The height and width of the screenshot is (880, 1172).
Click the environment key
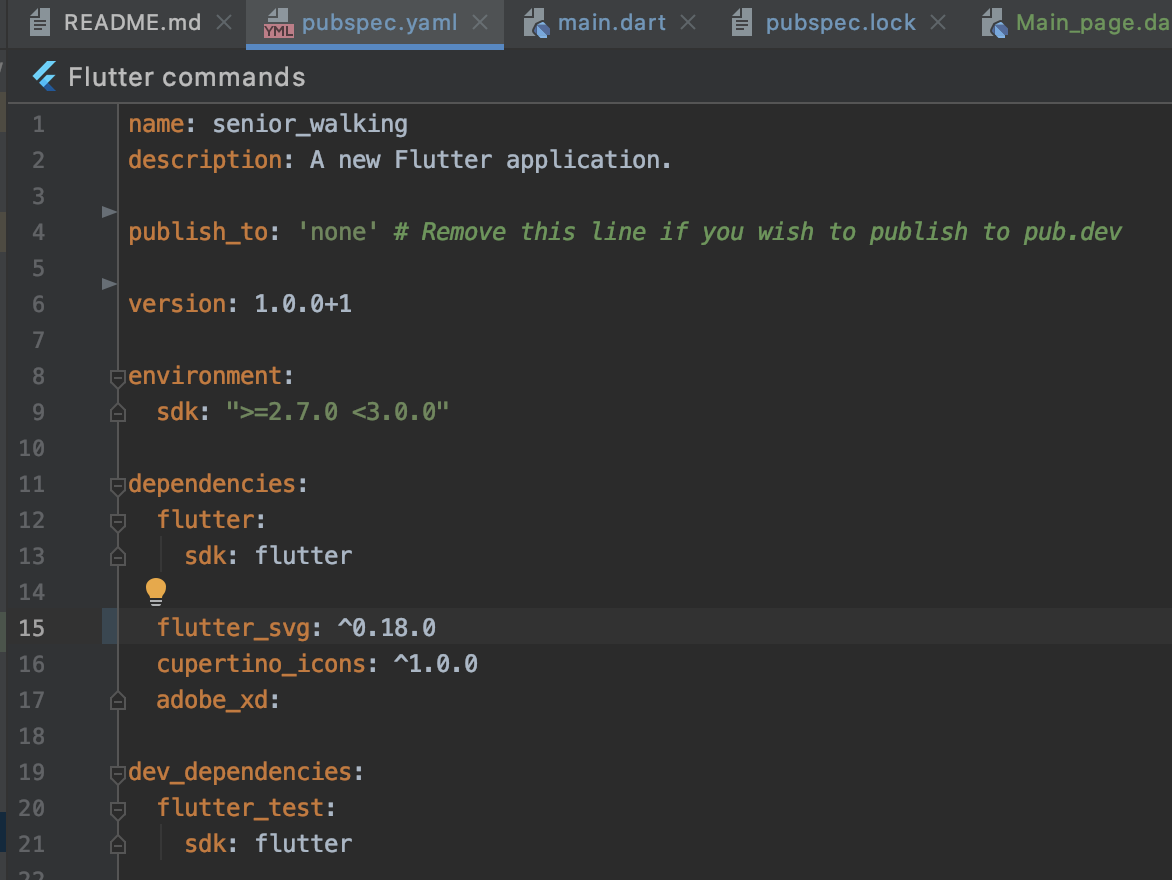[206, 375]
